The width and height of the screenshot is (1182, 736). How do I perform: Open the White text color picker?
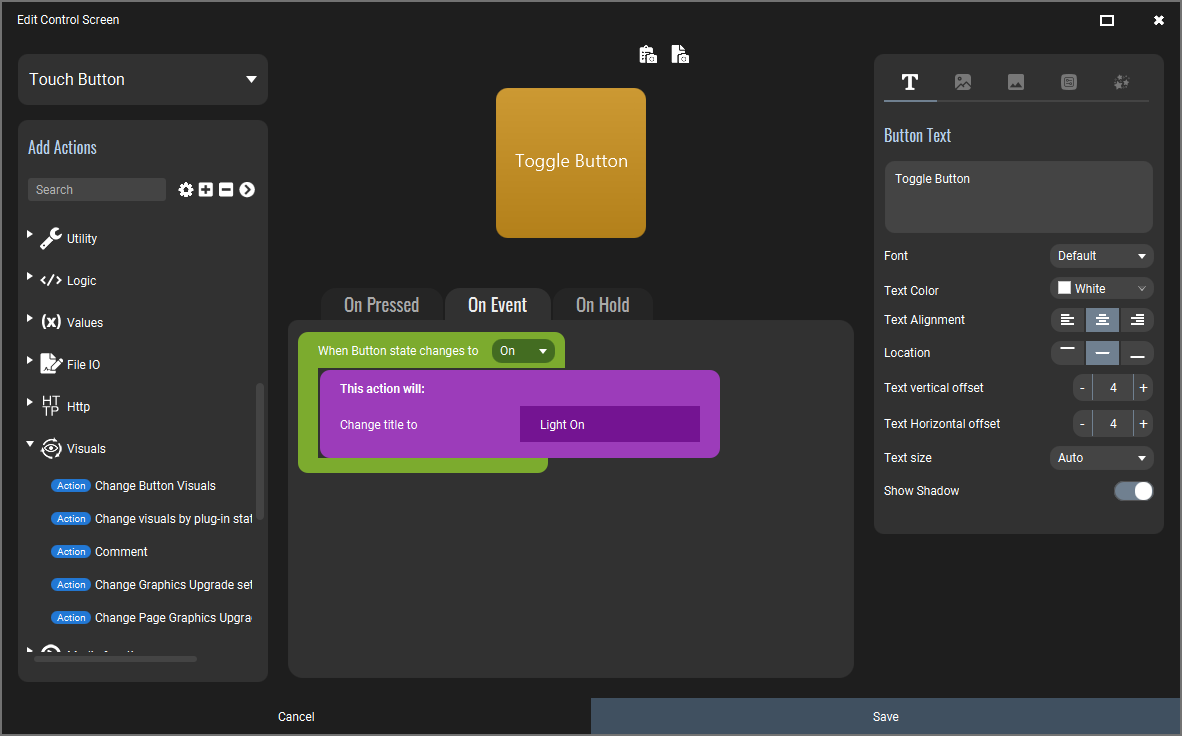(x=1101, y=288)
